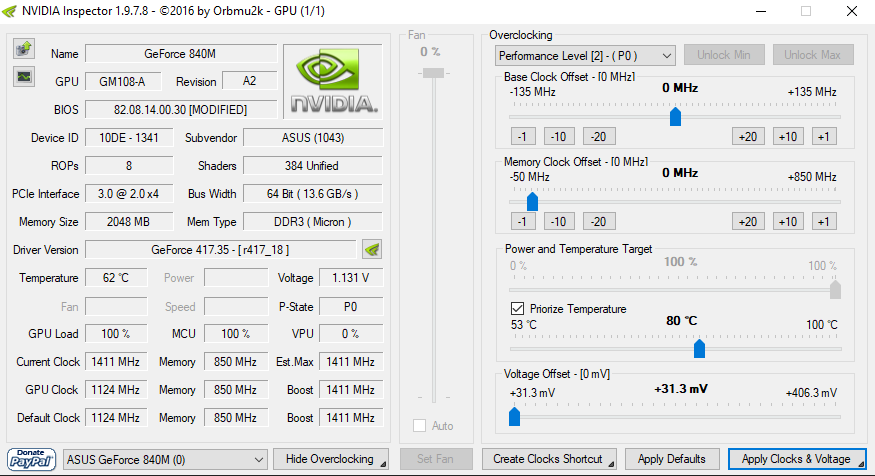
Task: Click Memory Clock Offset +10 button
Action: tap(788, 222)
